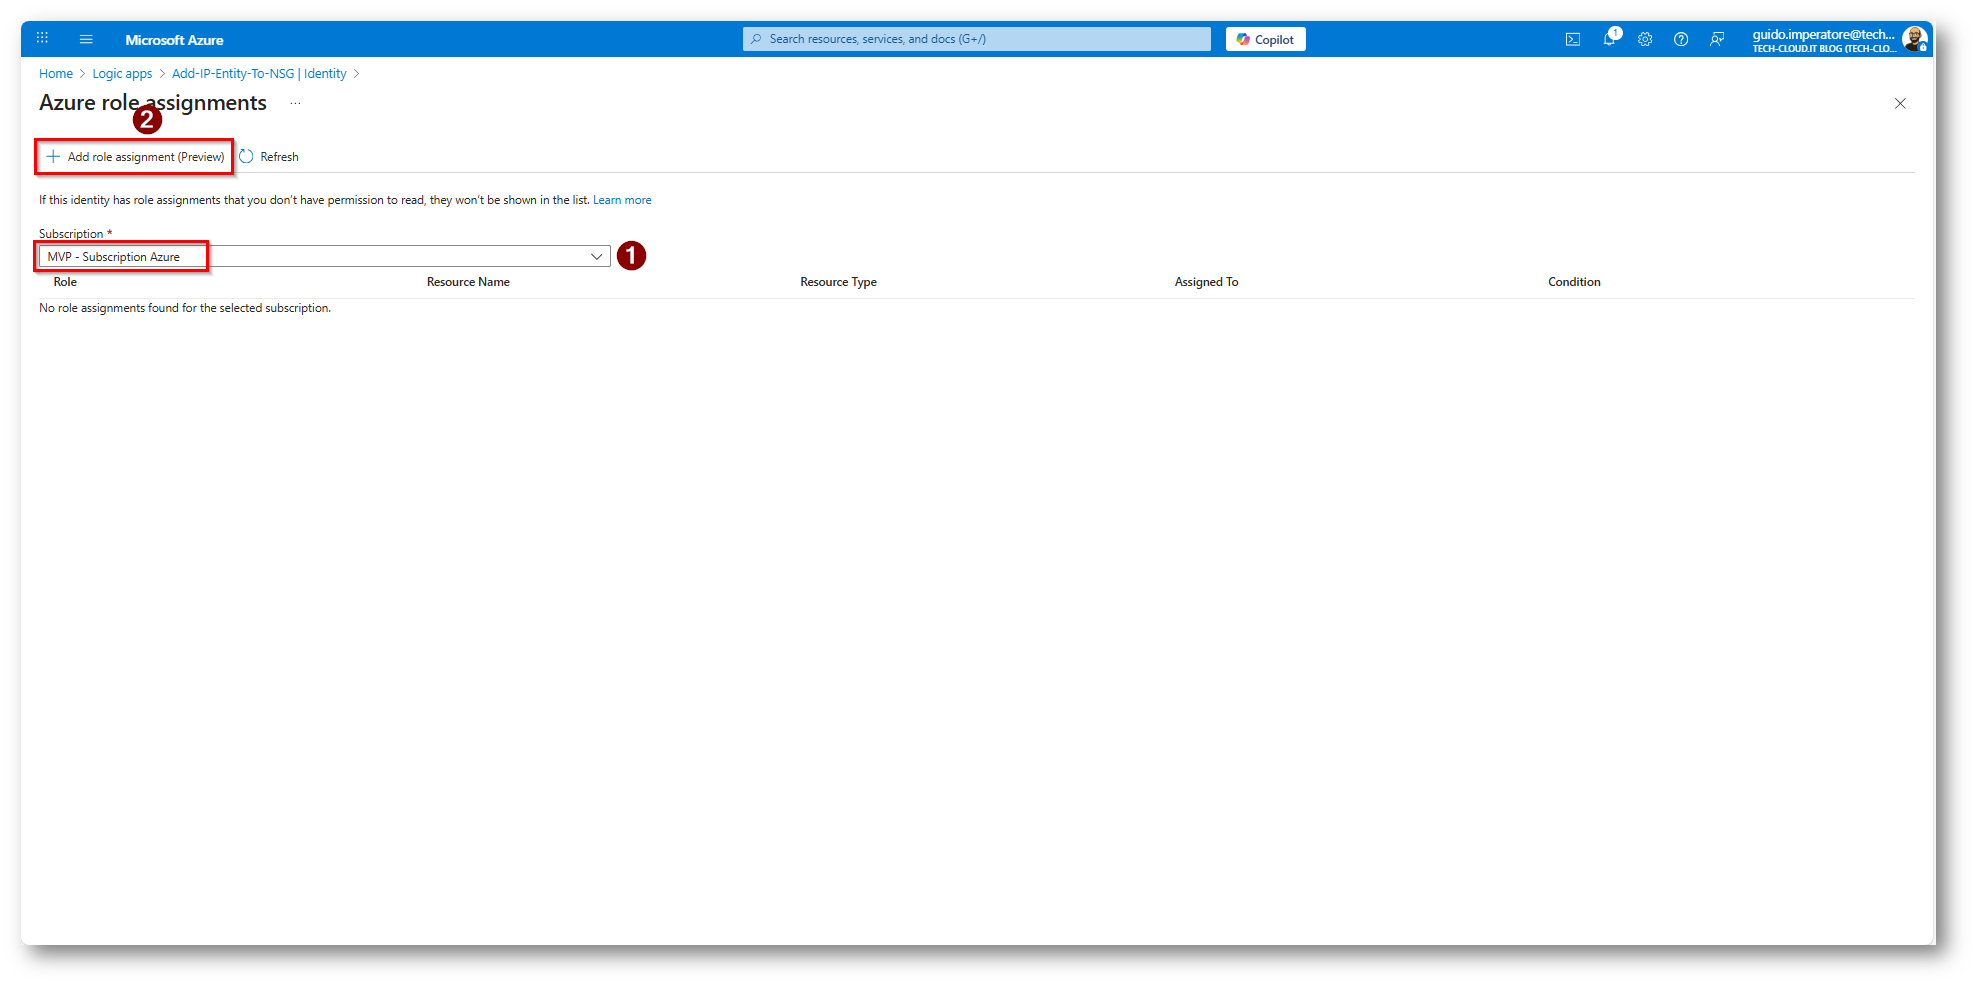
Task: Click the Azure role assignments title
Action: pyautogui.click(x=153, y=103)
